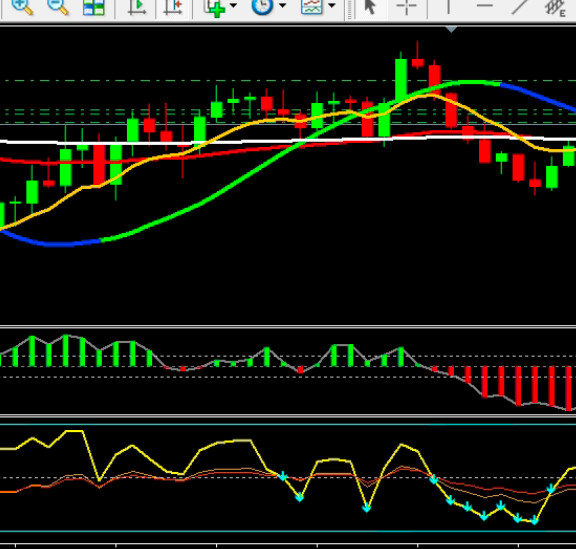Expand the indicators dropdown arrow
This screenshot has width=576, height=549.
[x=233, y=6]
